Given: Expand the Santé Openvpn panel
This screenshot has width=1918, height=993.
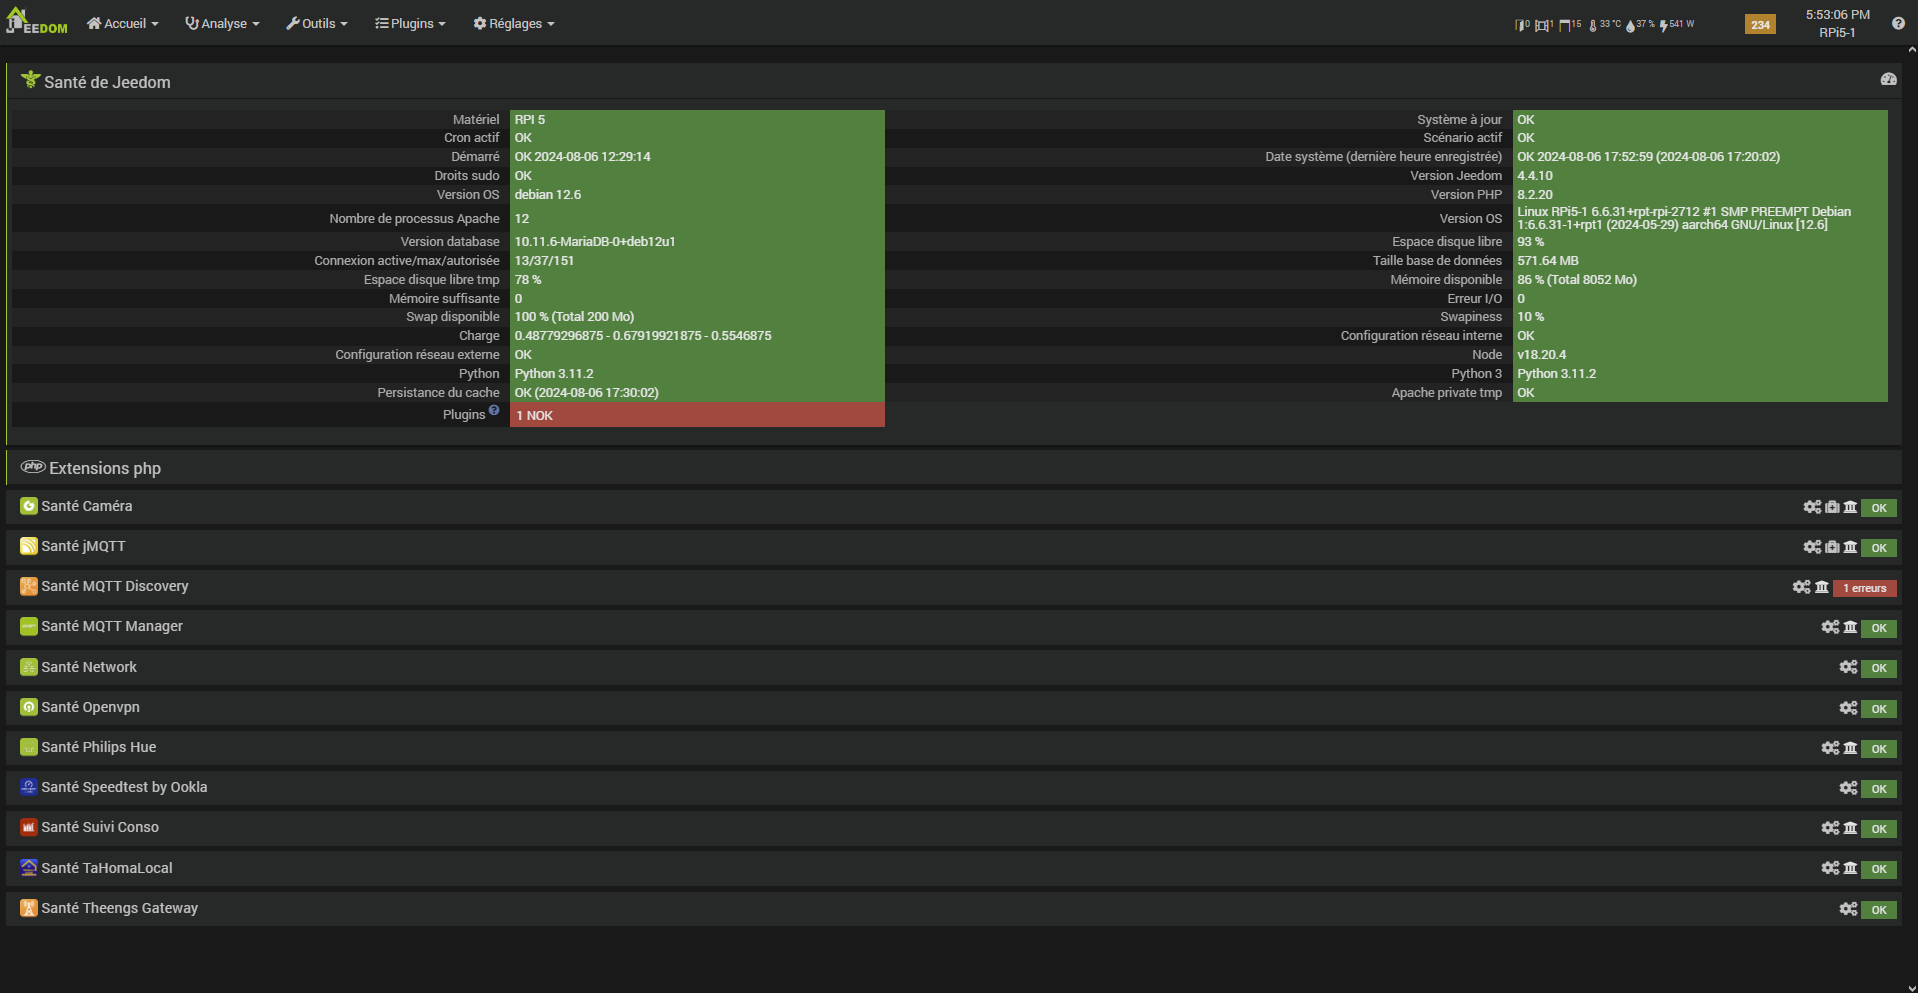Looking at the screenshot, I should point(954,707).
